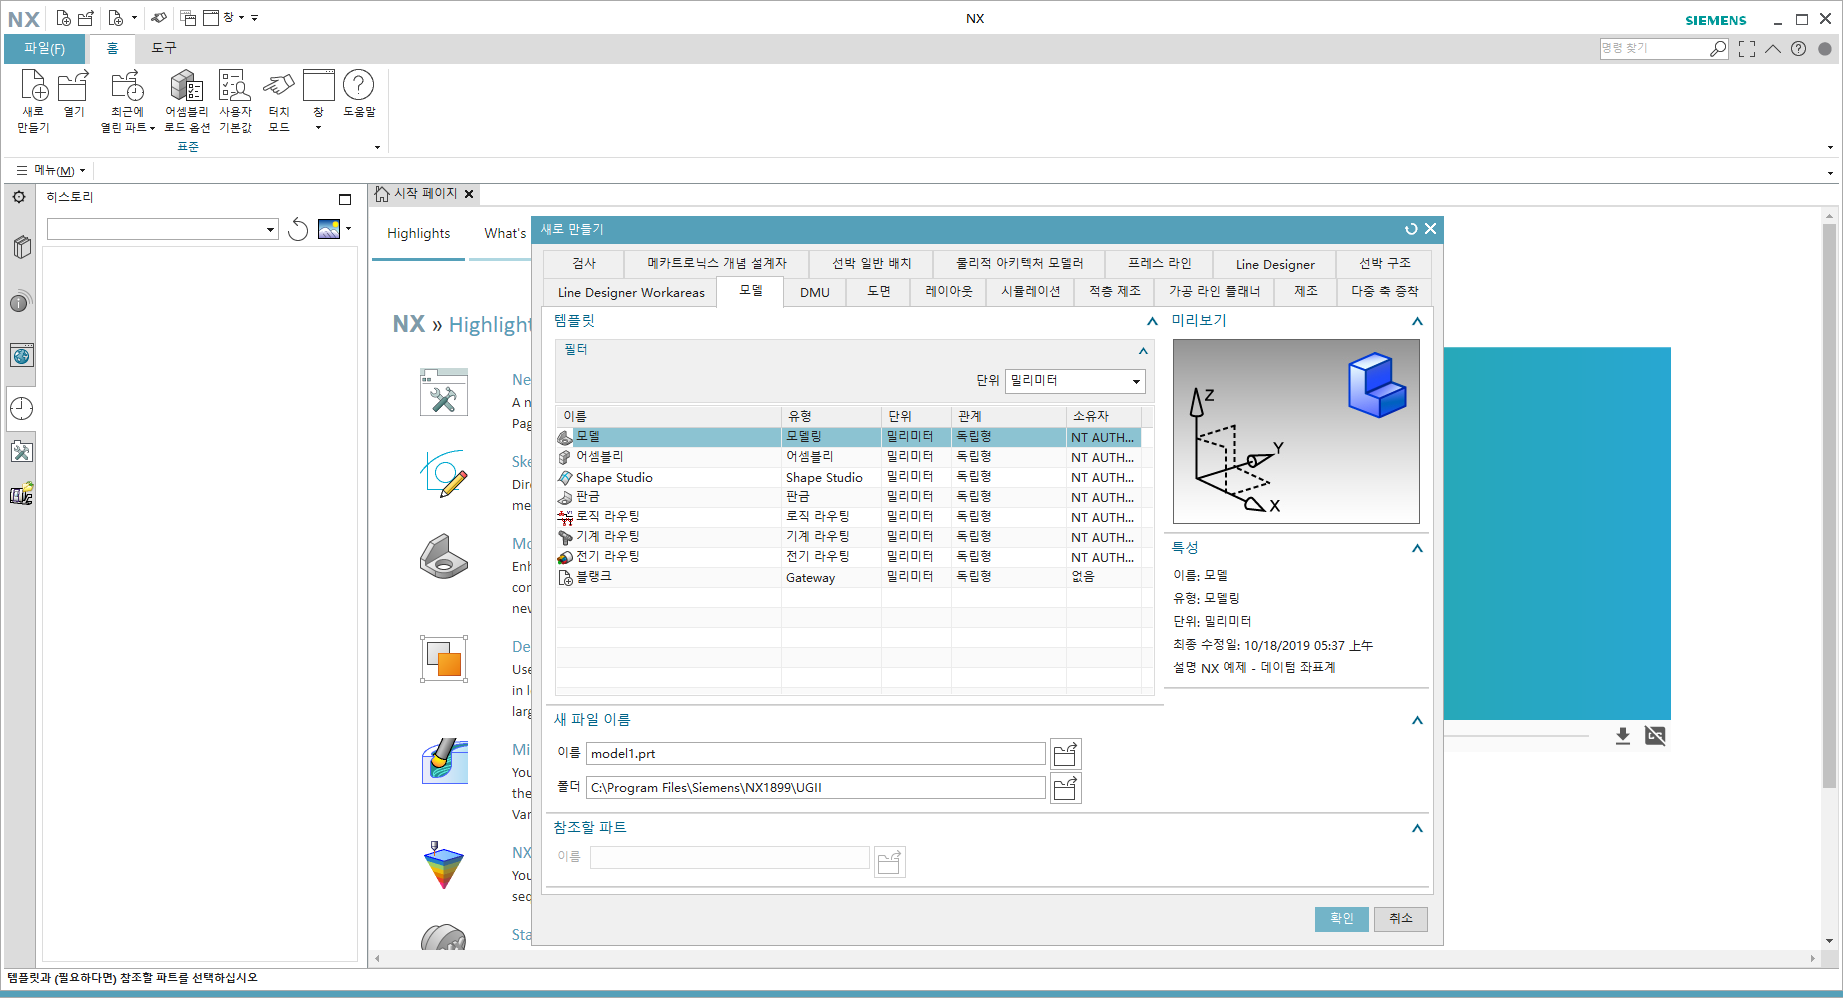Screen dimensions: 1843x998
Task: Click the help question mark icon top right
Action: click(1798, 48)
